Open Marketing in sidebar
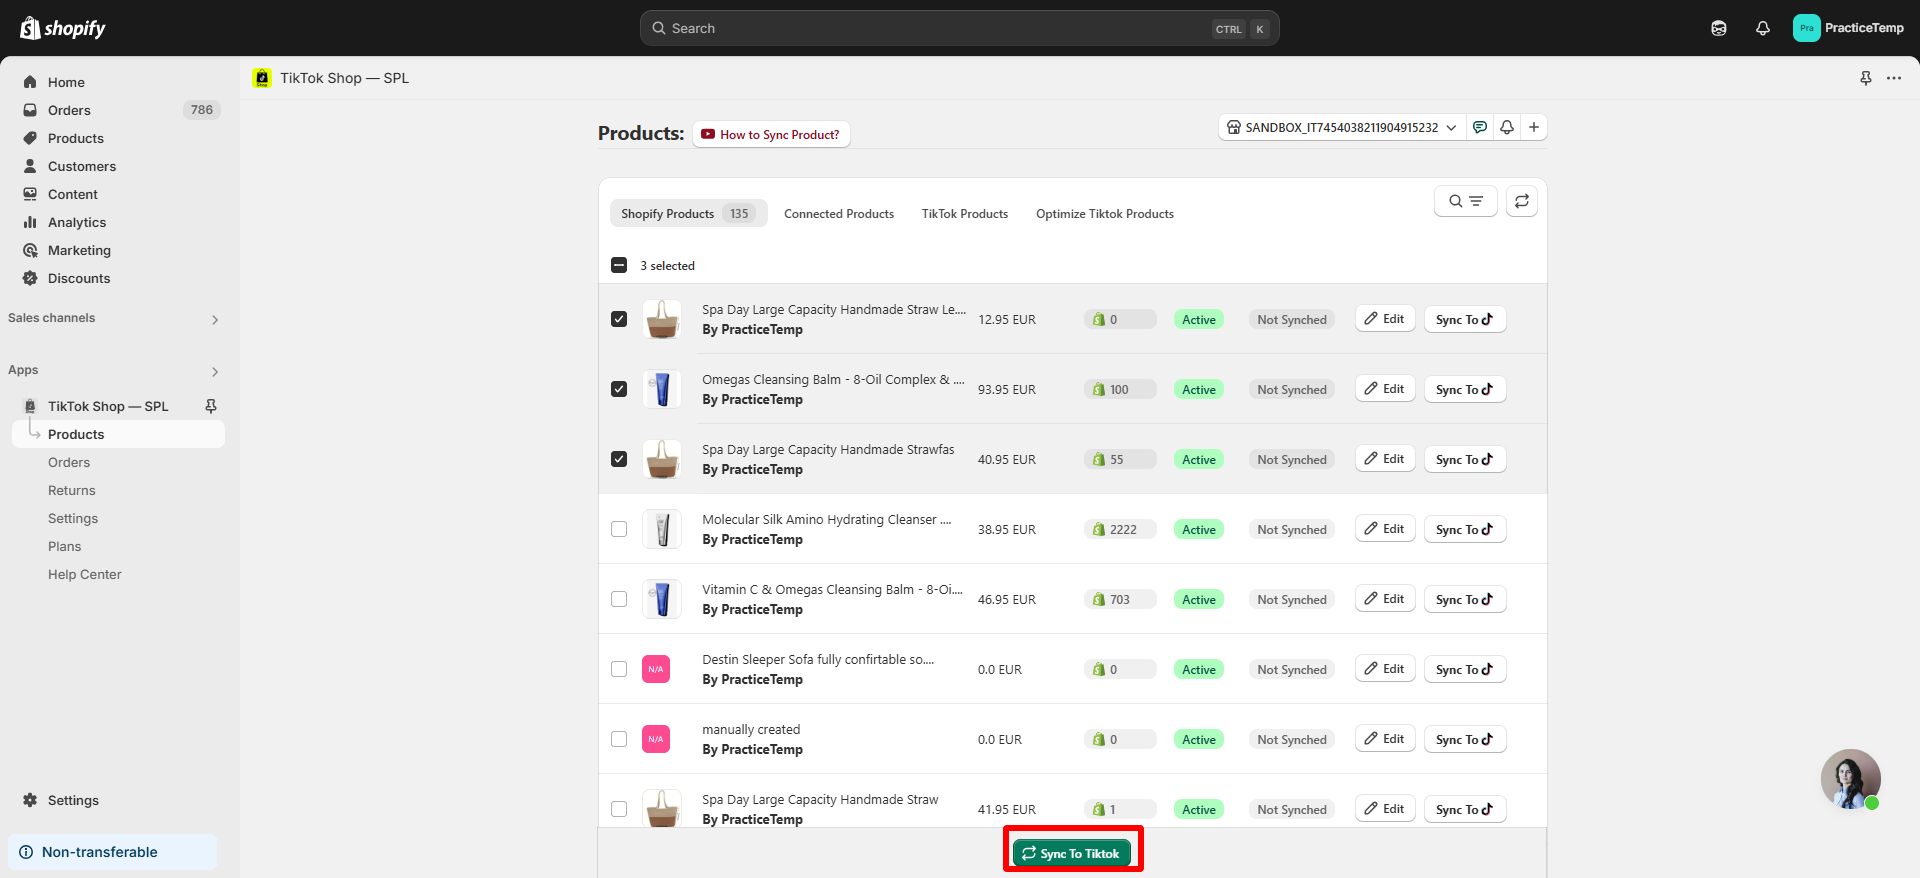 click(118, 250)
